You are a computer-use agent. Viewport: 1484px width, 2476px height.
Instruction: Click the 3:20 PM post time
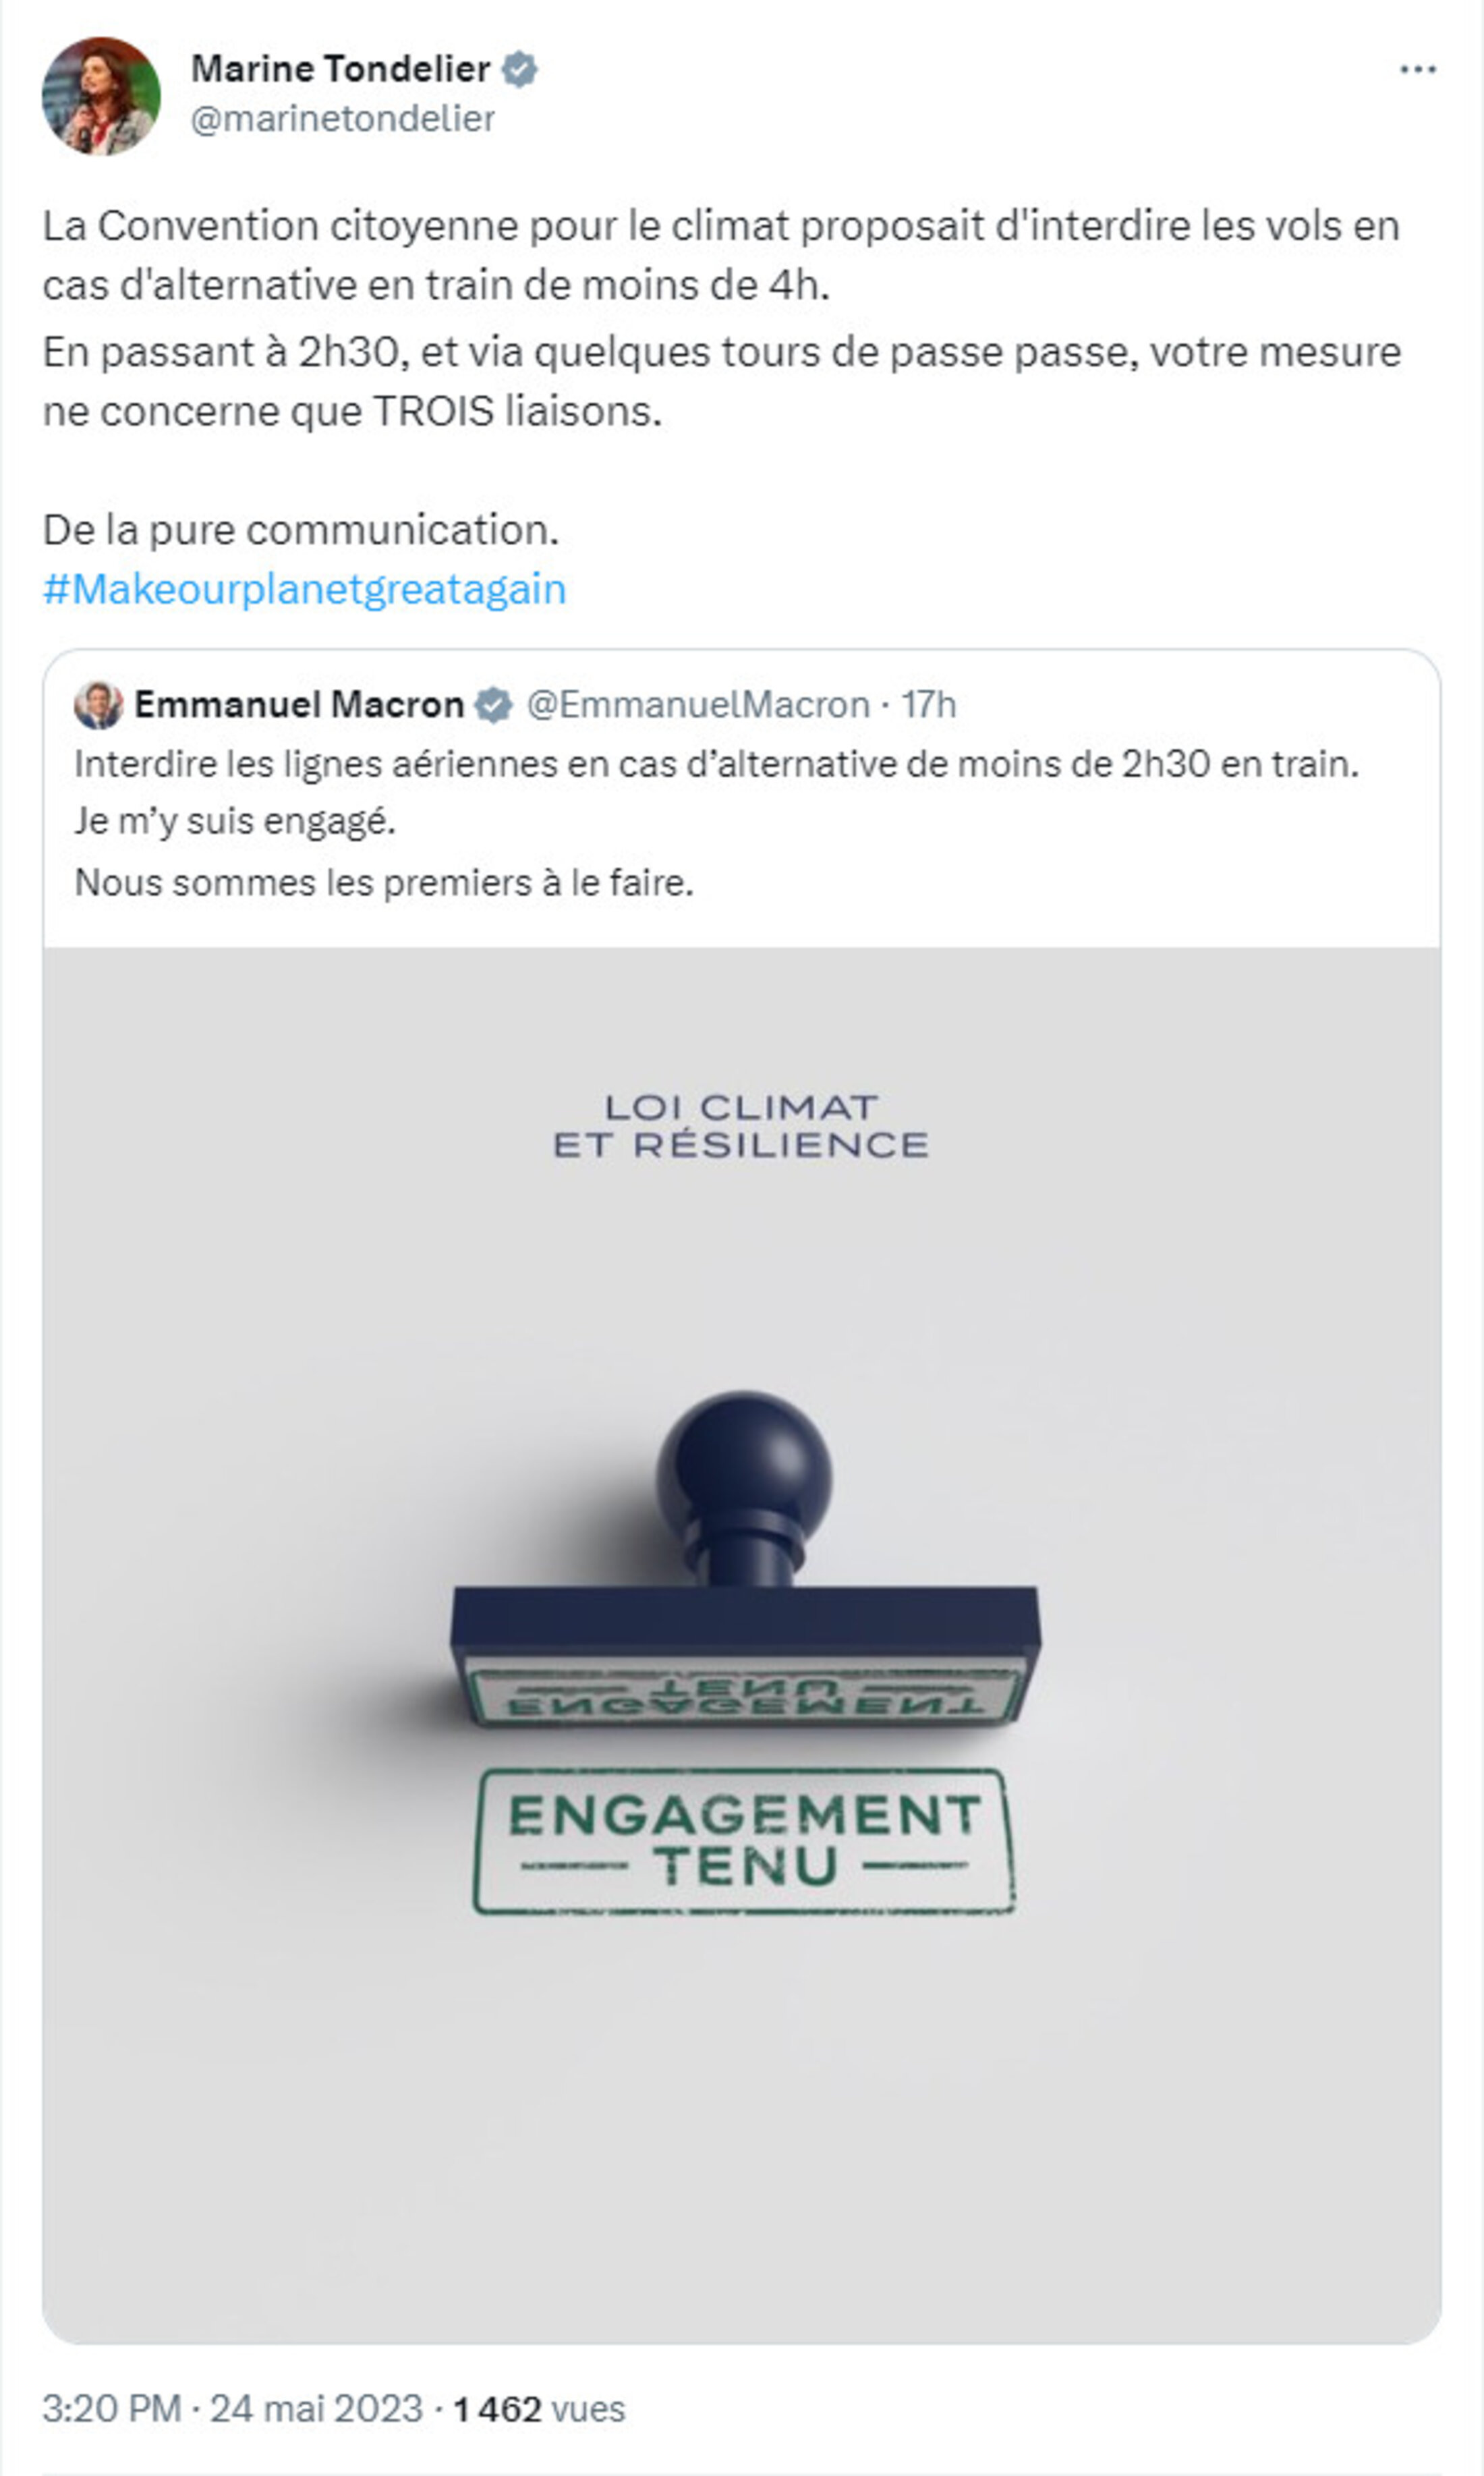(x=111, y=2409)
